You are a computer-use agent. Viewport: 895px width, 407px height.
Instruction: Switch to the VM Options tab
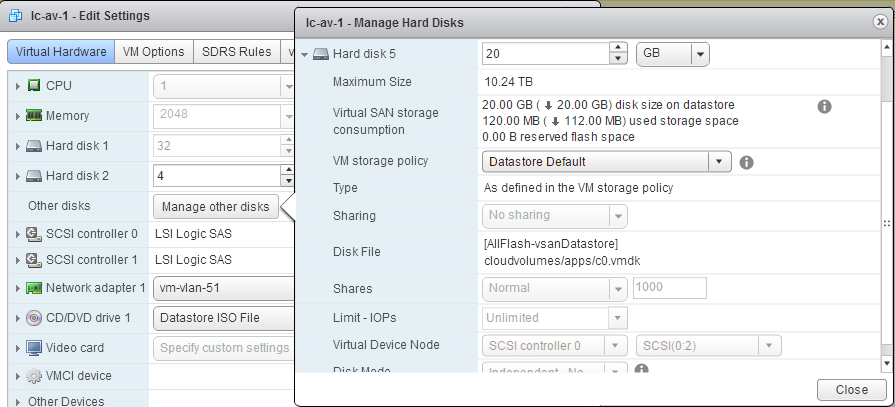(x=153, y=52)
